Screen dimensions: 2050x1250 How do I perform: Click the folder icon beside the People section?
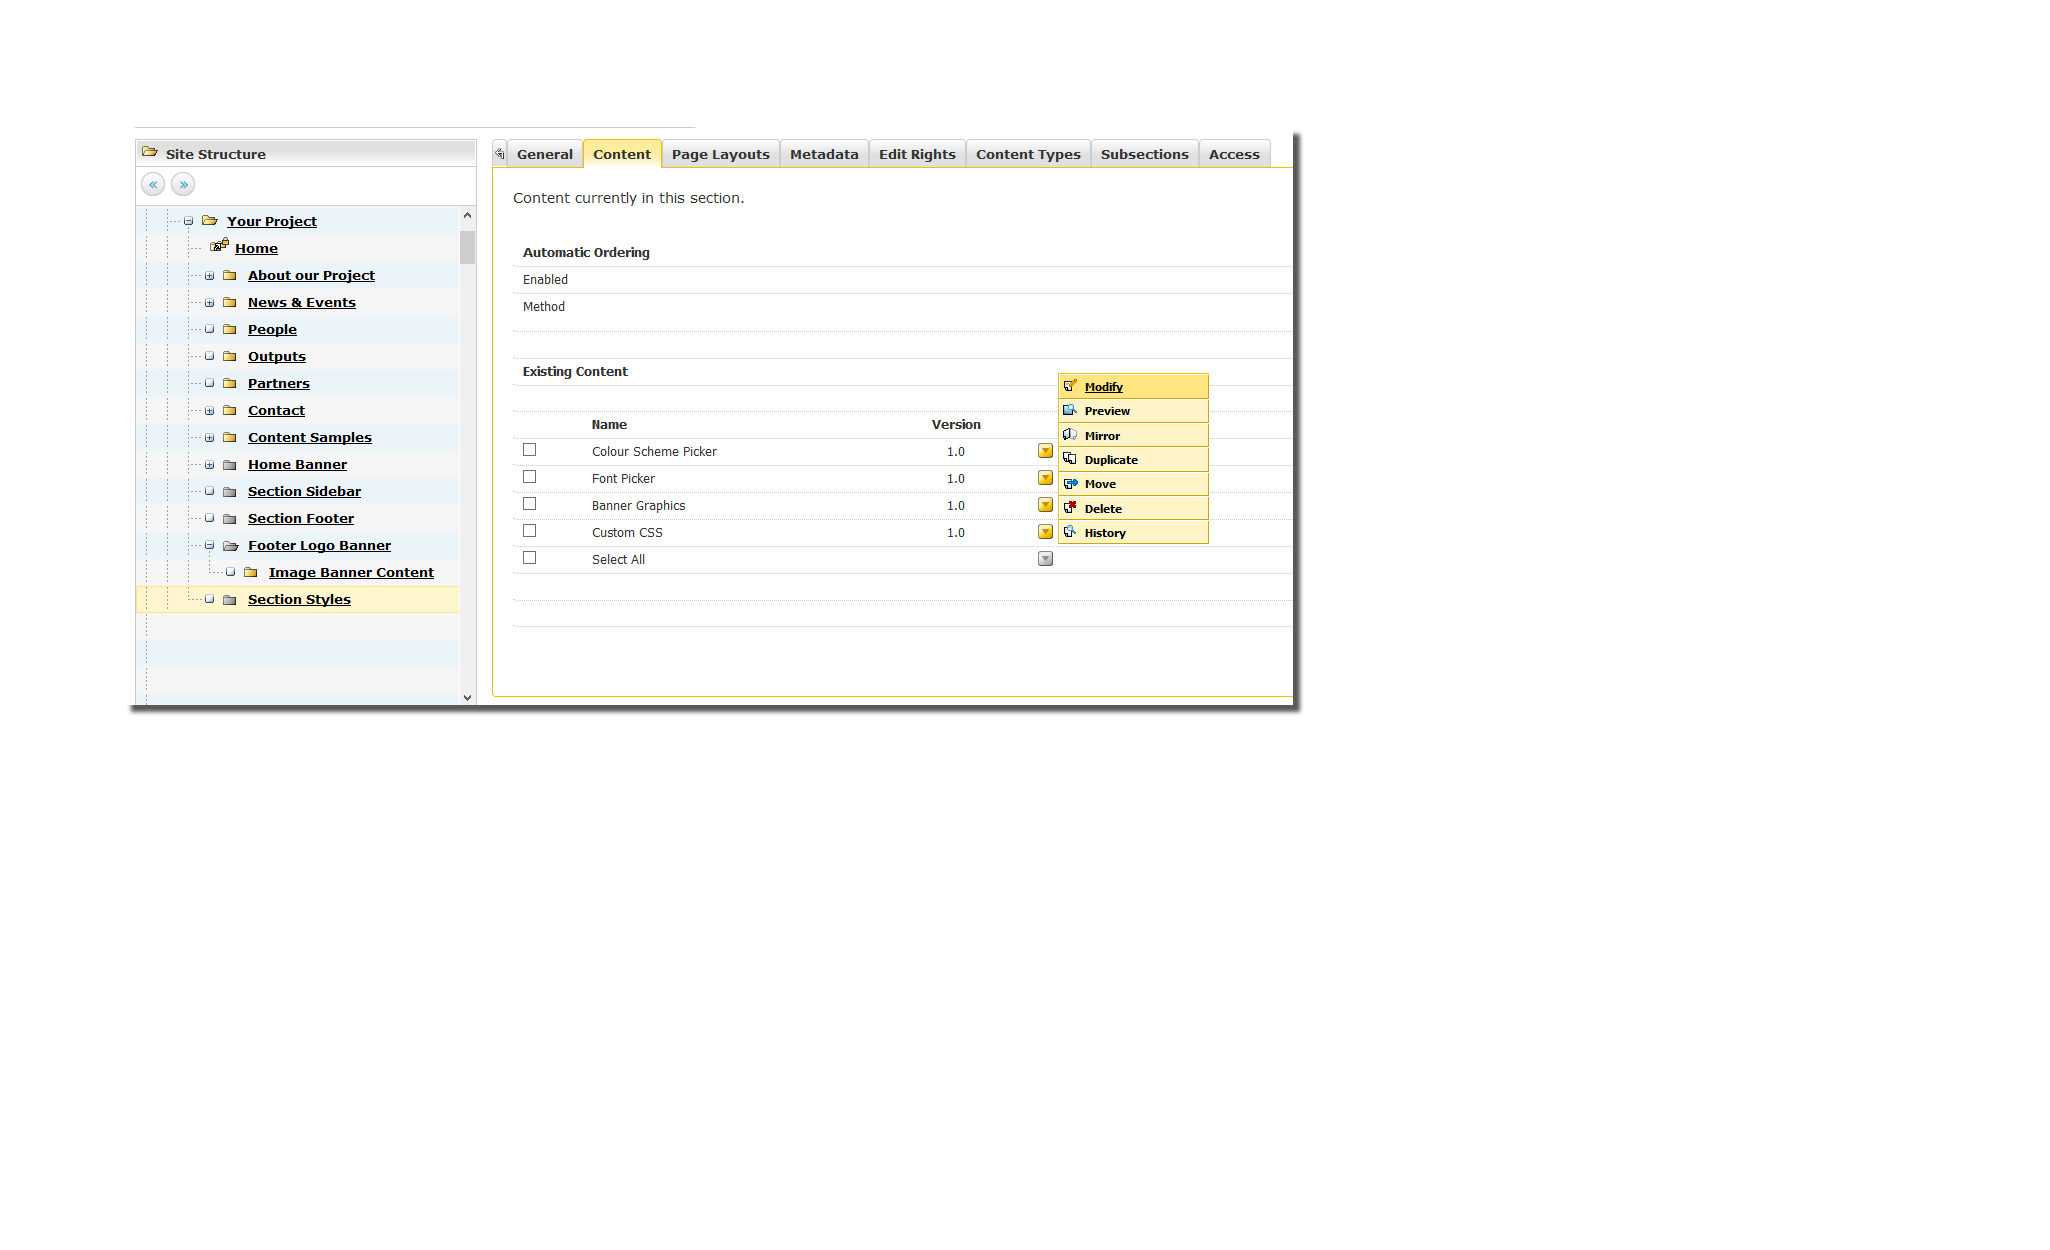point(230,329)
